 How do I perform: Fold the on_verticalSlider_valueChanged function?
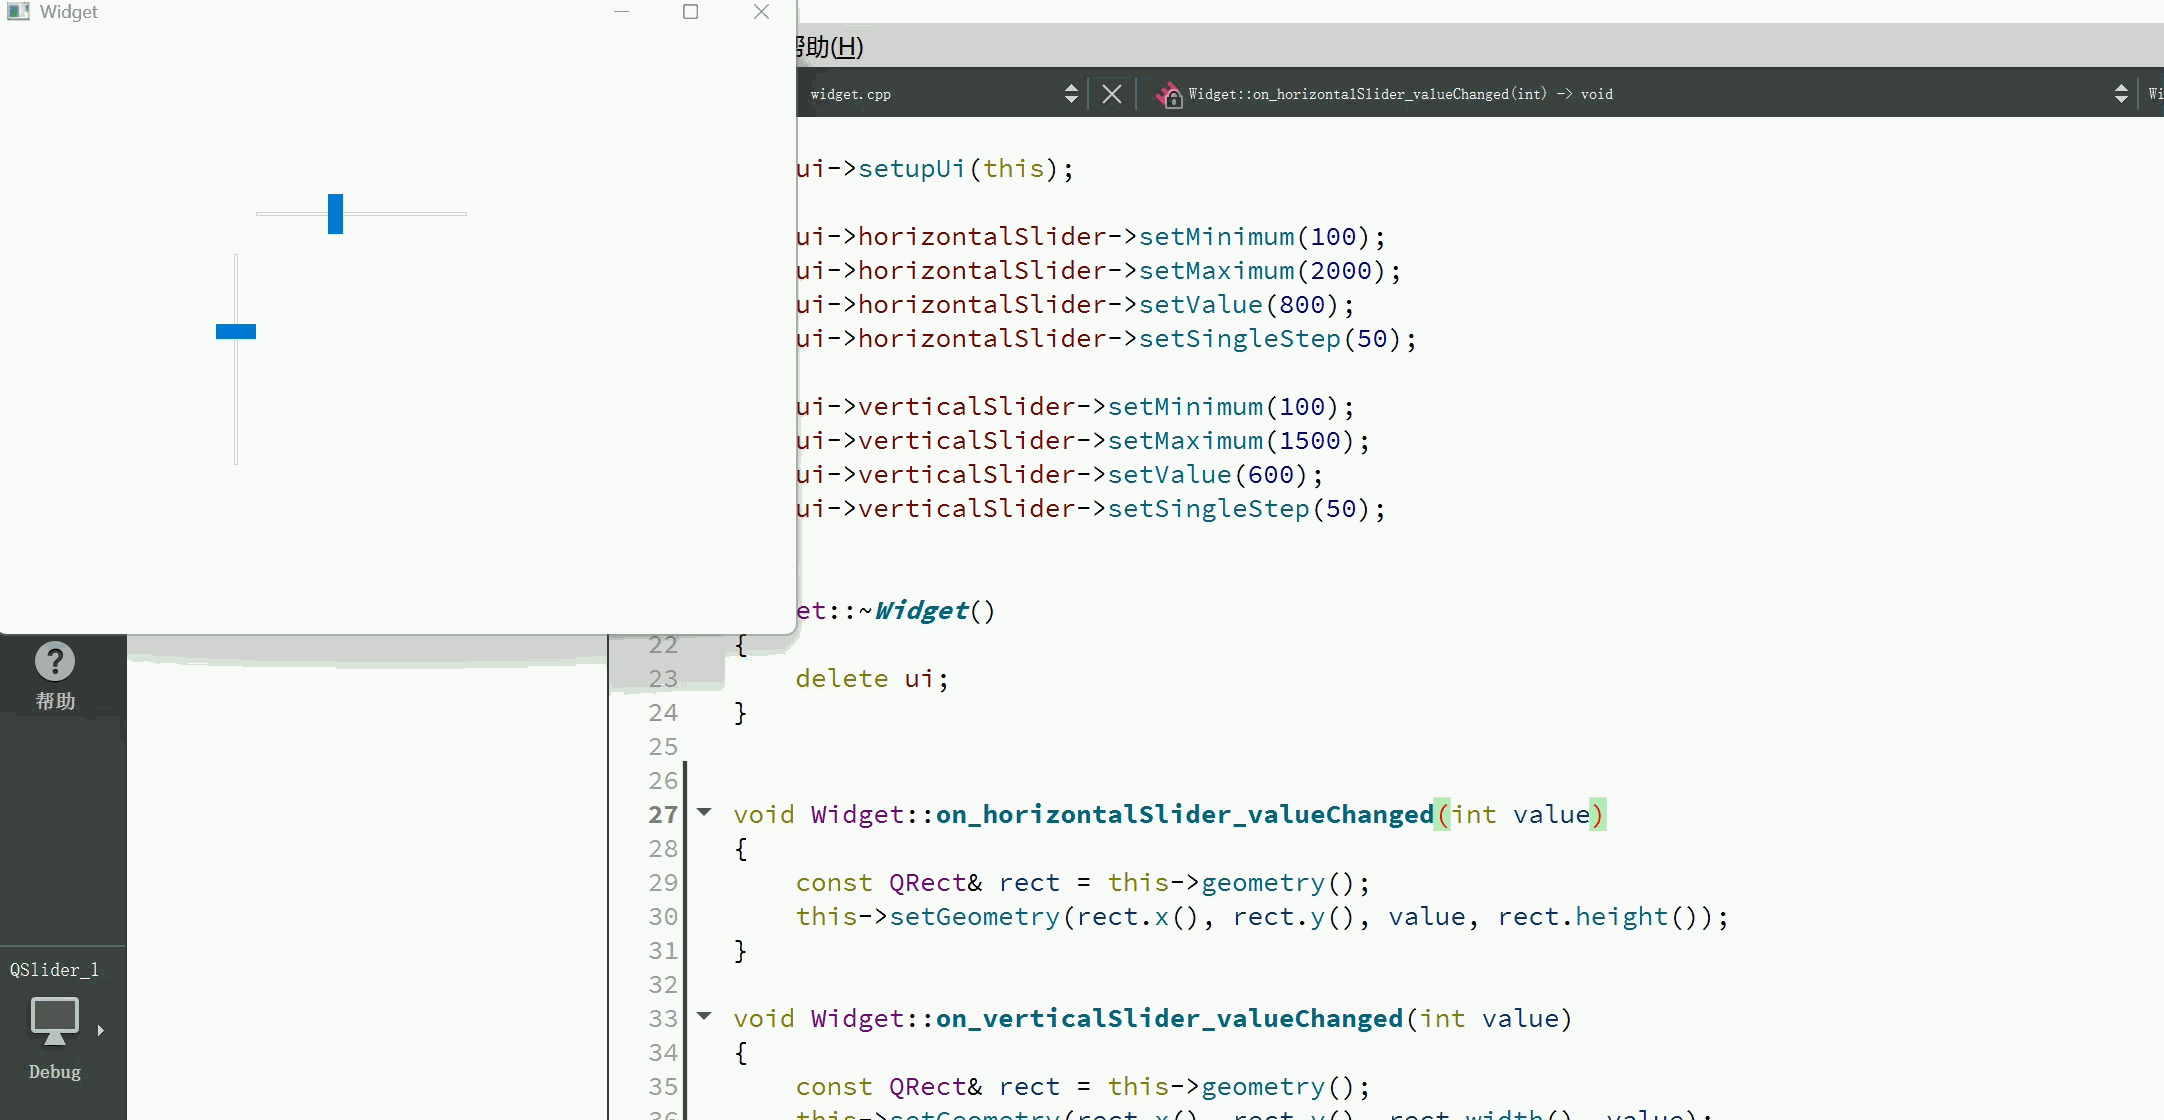pyautogui.click(x=705, y=1017)
